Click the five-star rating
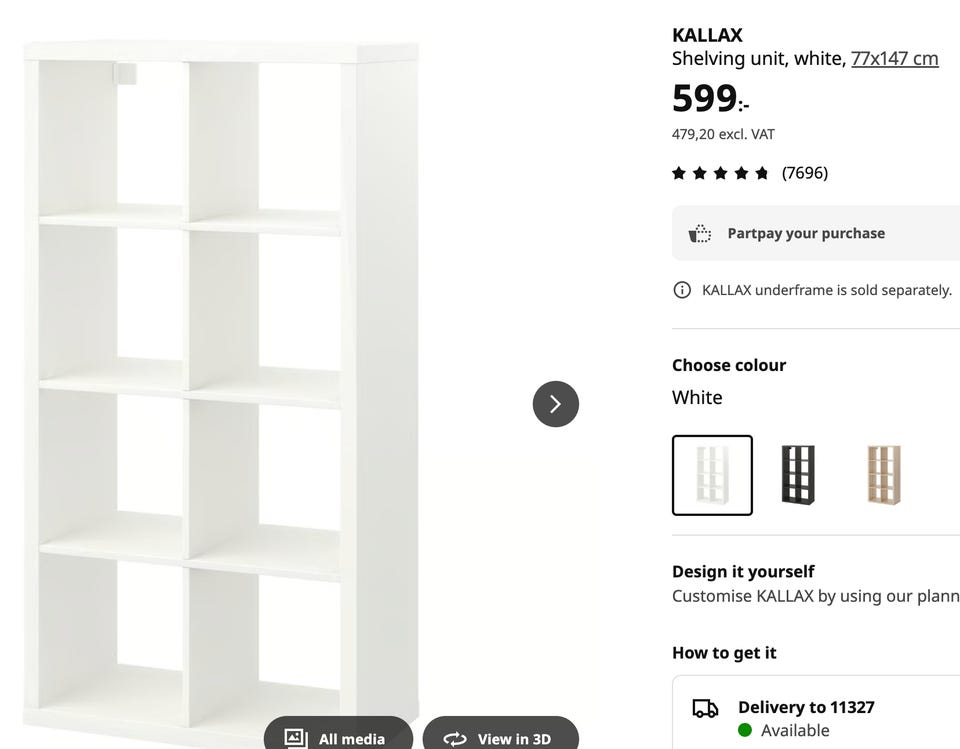 tap(720, 173)
